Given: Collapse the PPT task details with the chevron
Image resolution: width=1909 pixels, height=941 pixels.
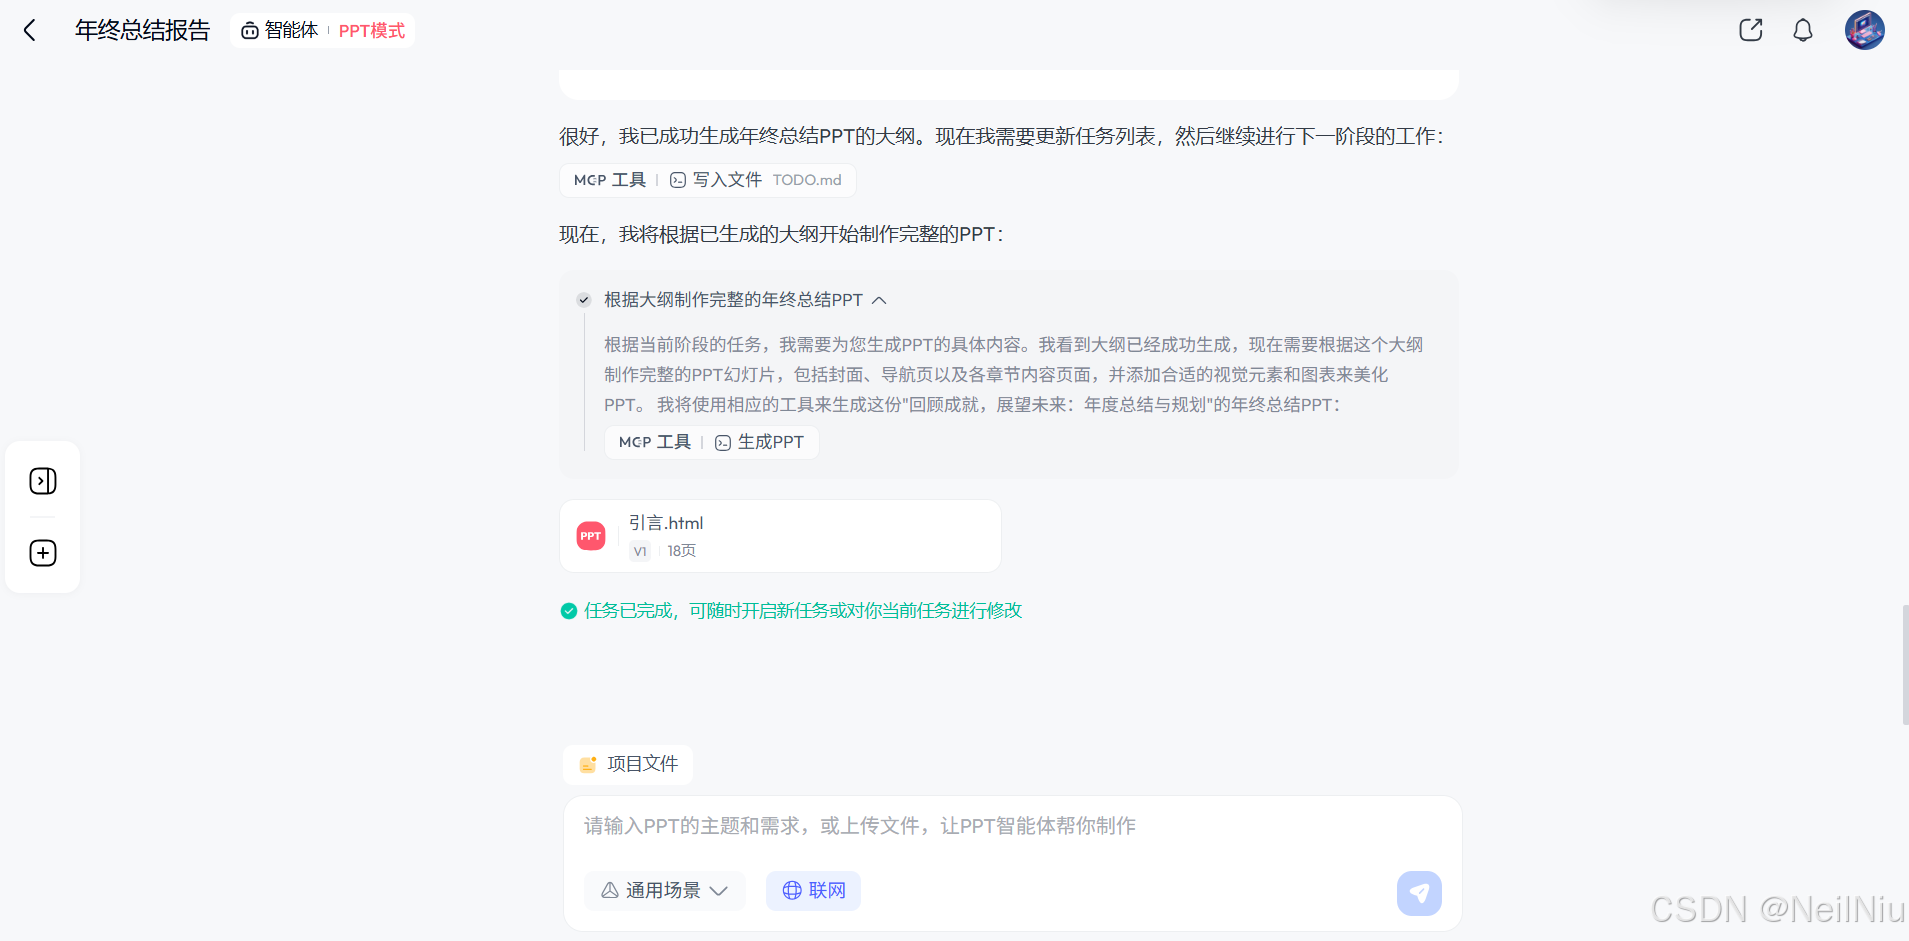Looking at the screenshot, I should click(x=879, y=300).
